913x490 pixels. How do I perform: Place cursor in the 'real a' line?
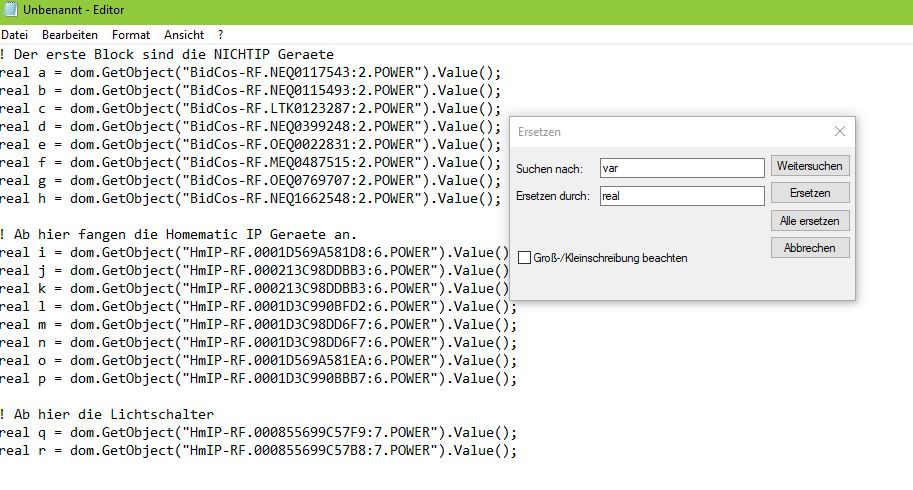pyautogui.click(x=250, y=72)
